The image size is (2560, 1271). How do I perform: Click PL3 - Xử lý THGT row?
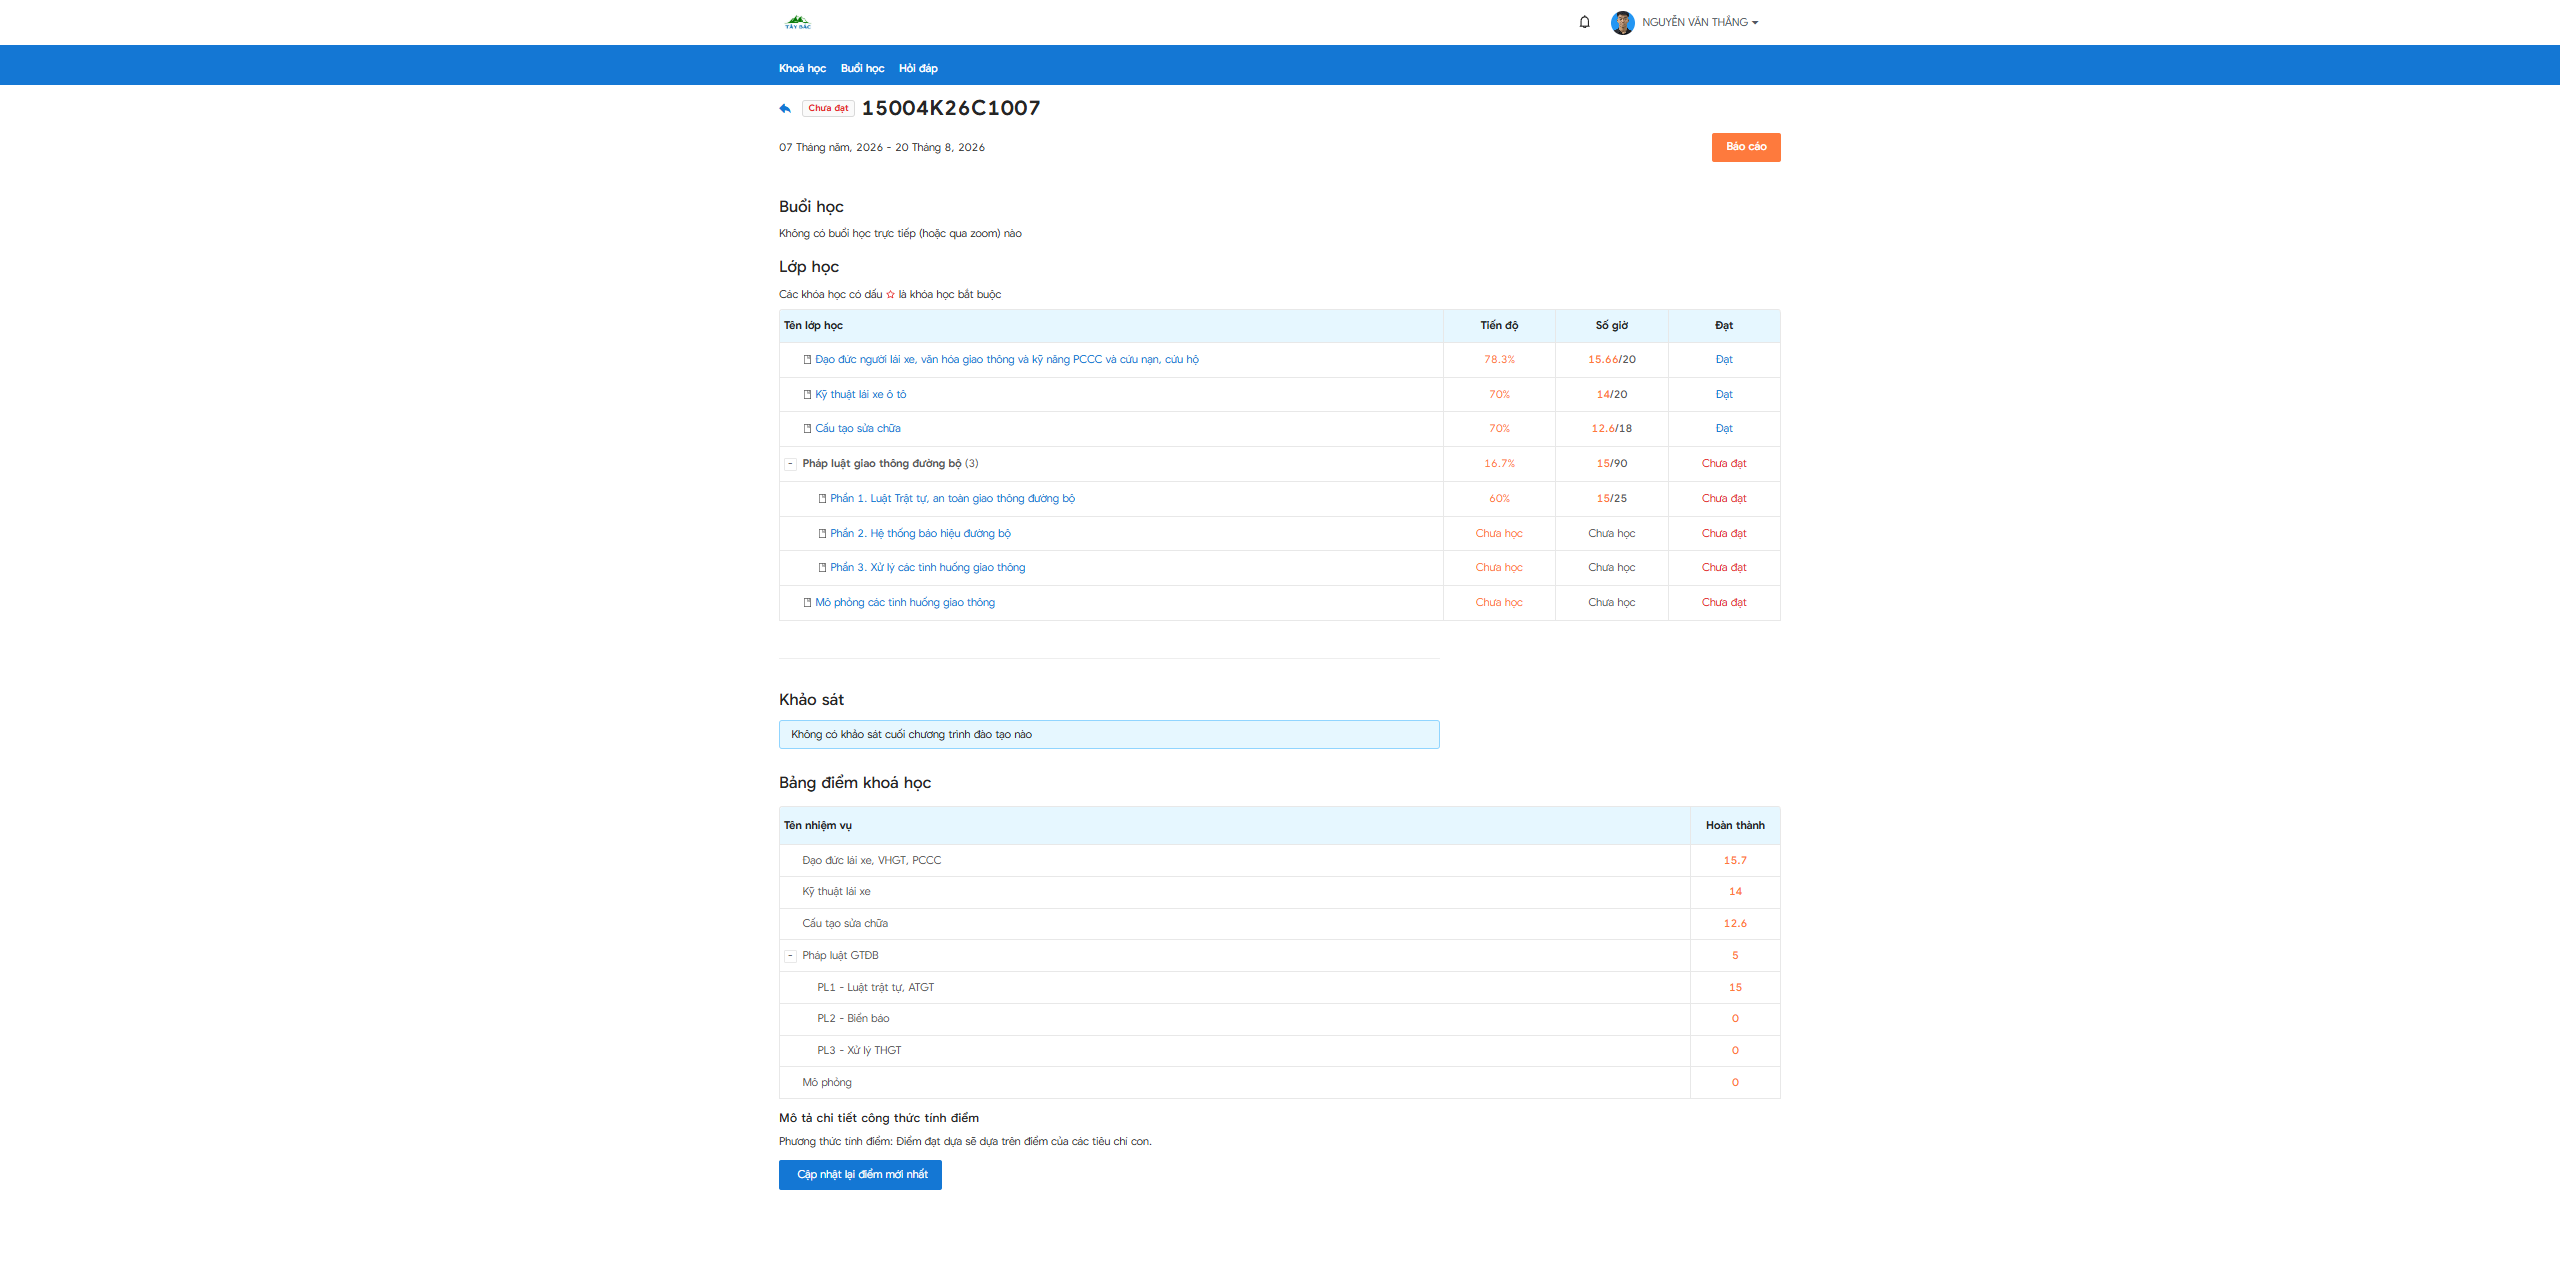click(1279, 1051)
